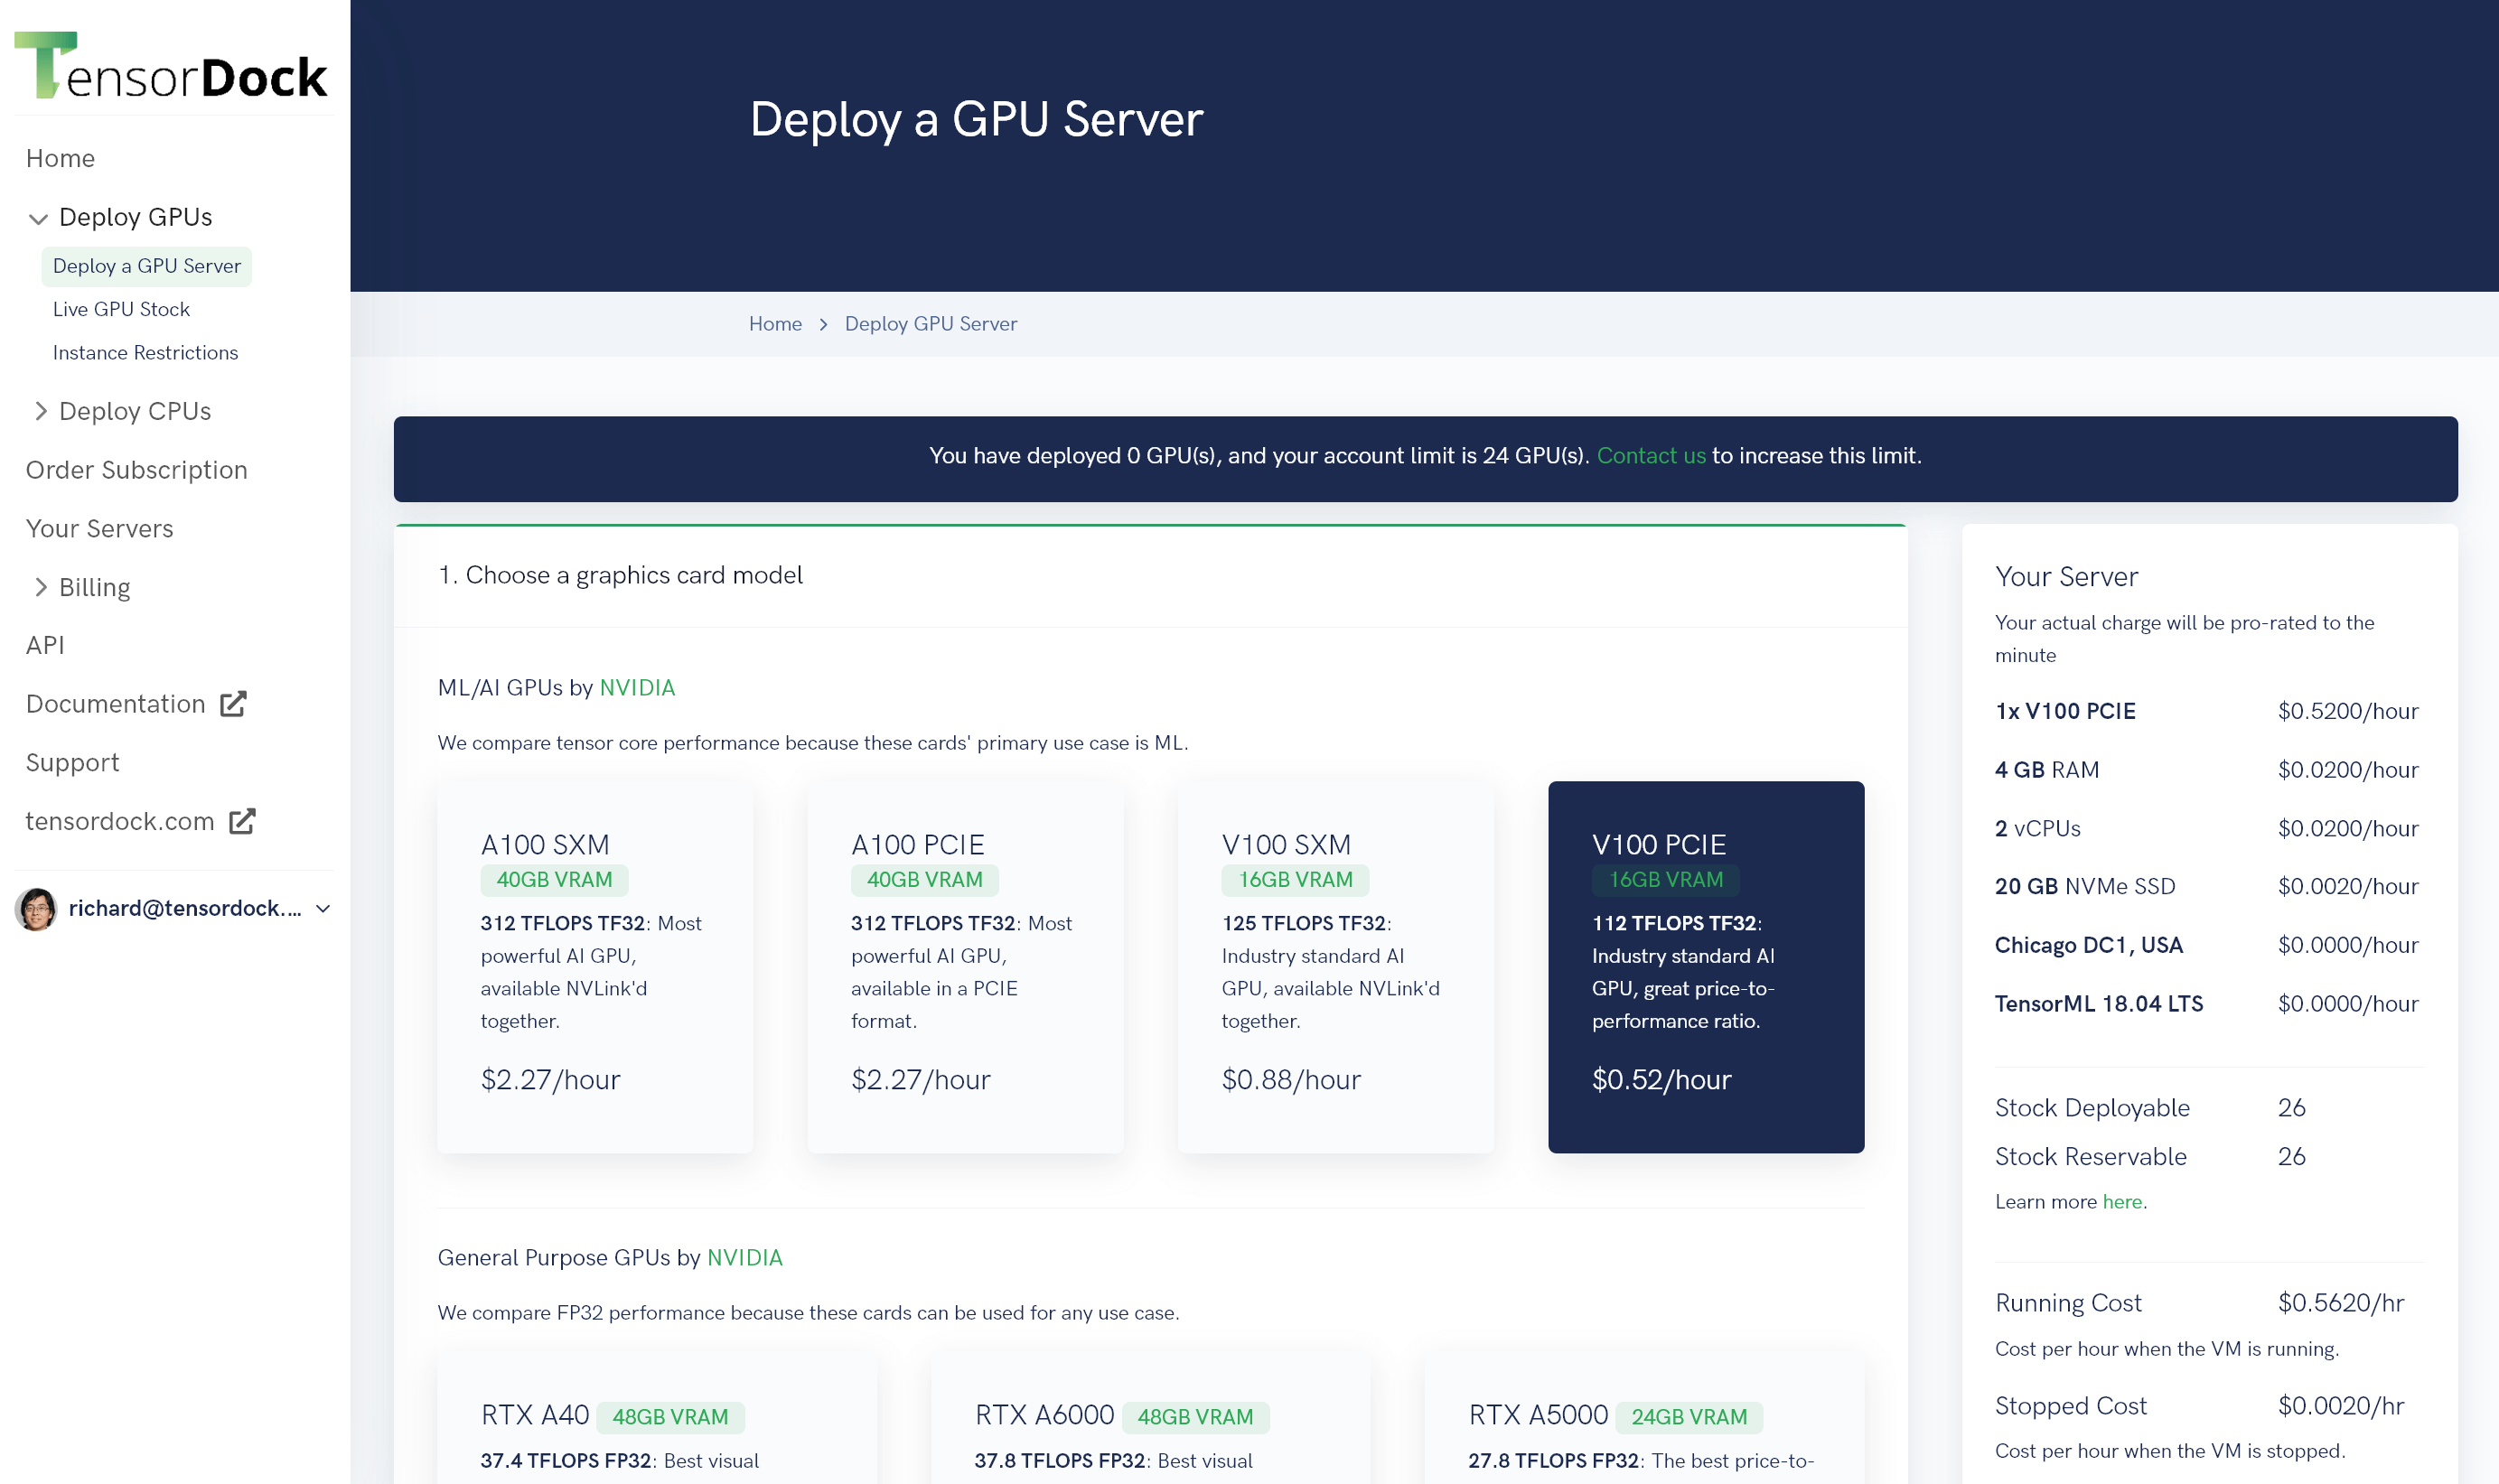Click the user avatar photo
This screenshot has width=2499, height=1484.
(37, 908)
